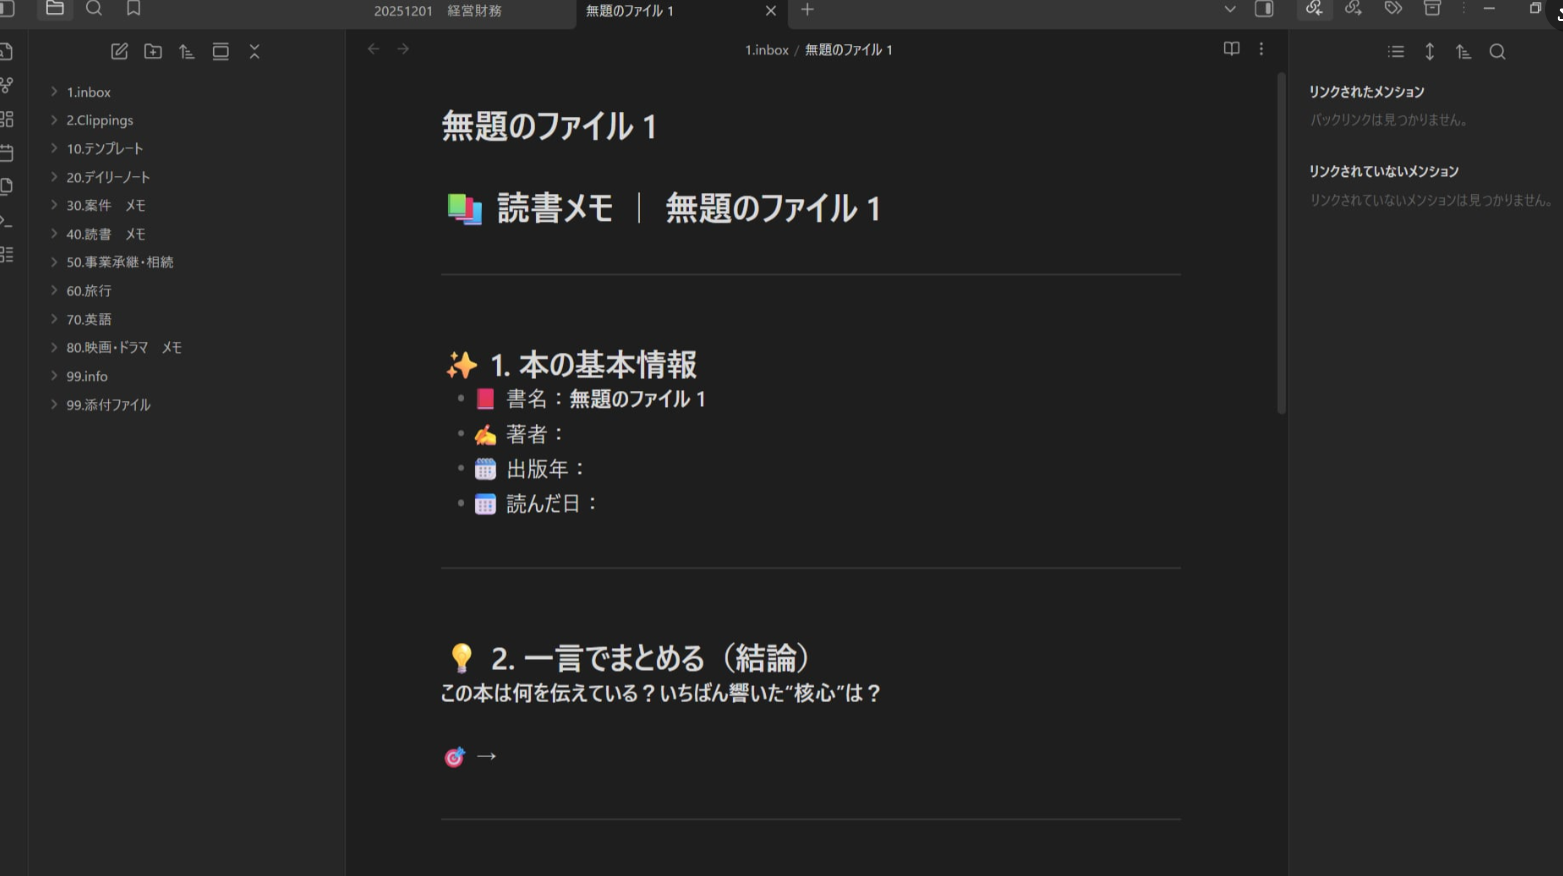Image resolution: width=1563 pixels, height=876 pixels.
Task: Collapse all folders in file explorer
Action: pos(254,52)
